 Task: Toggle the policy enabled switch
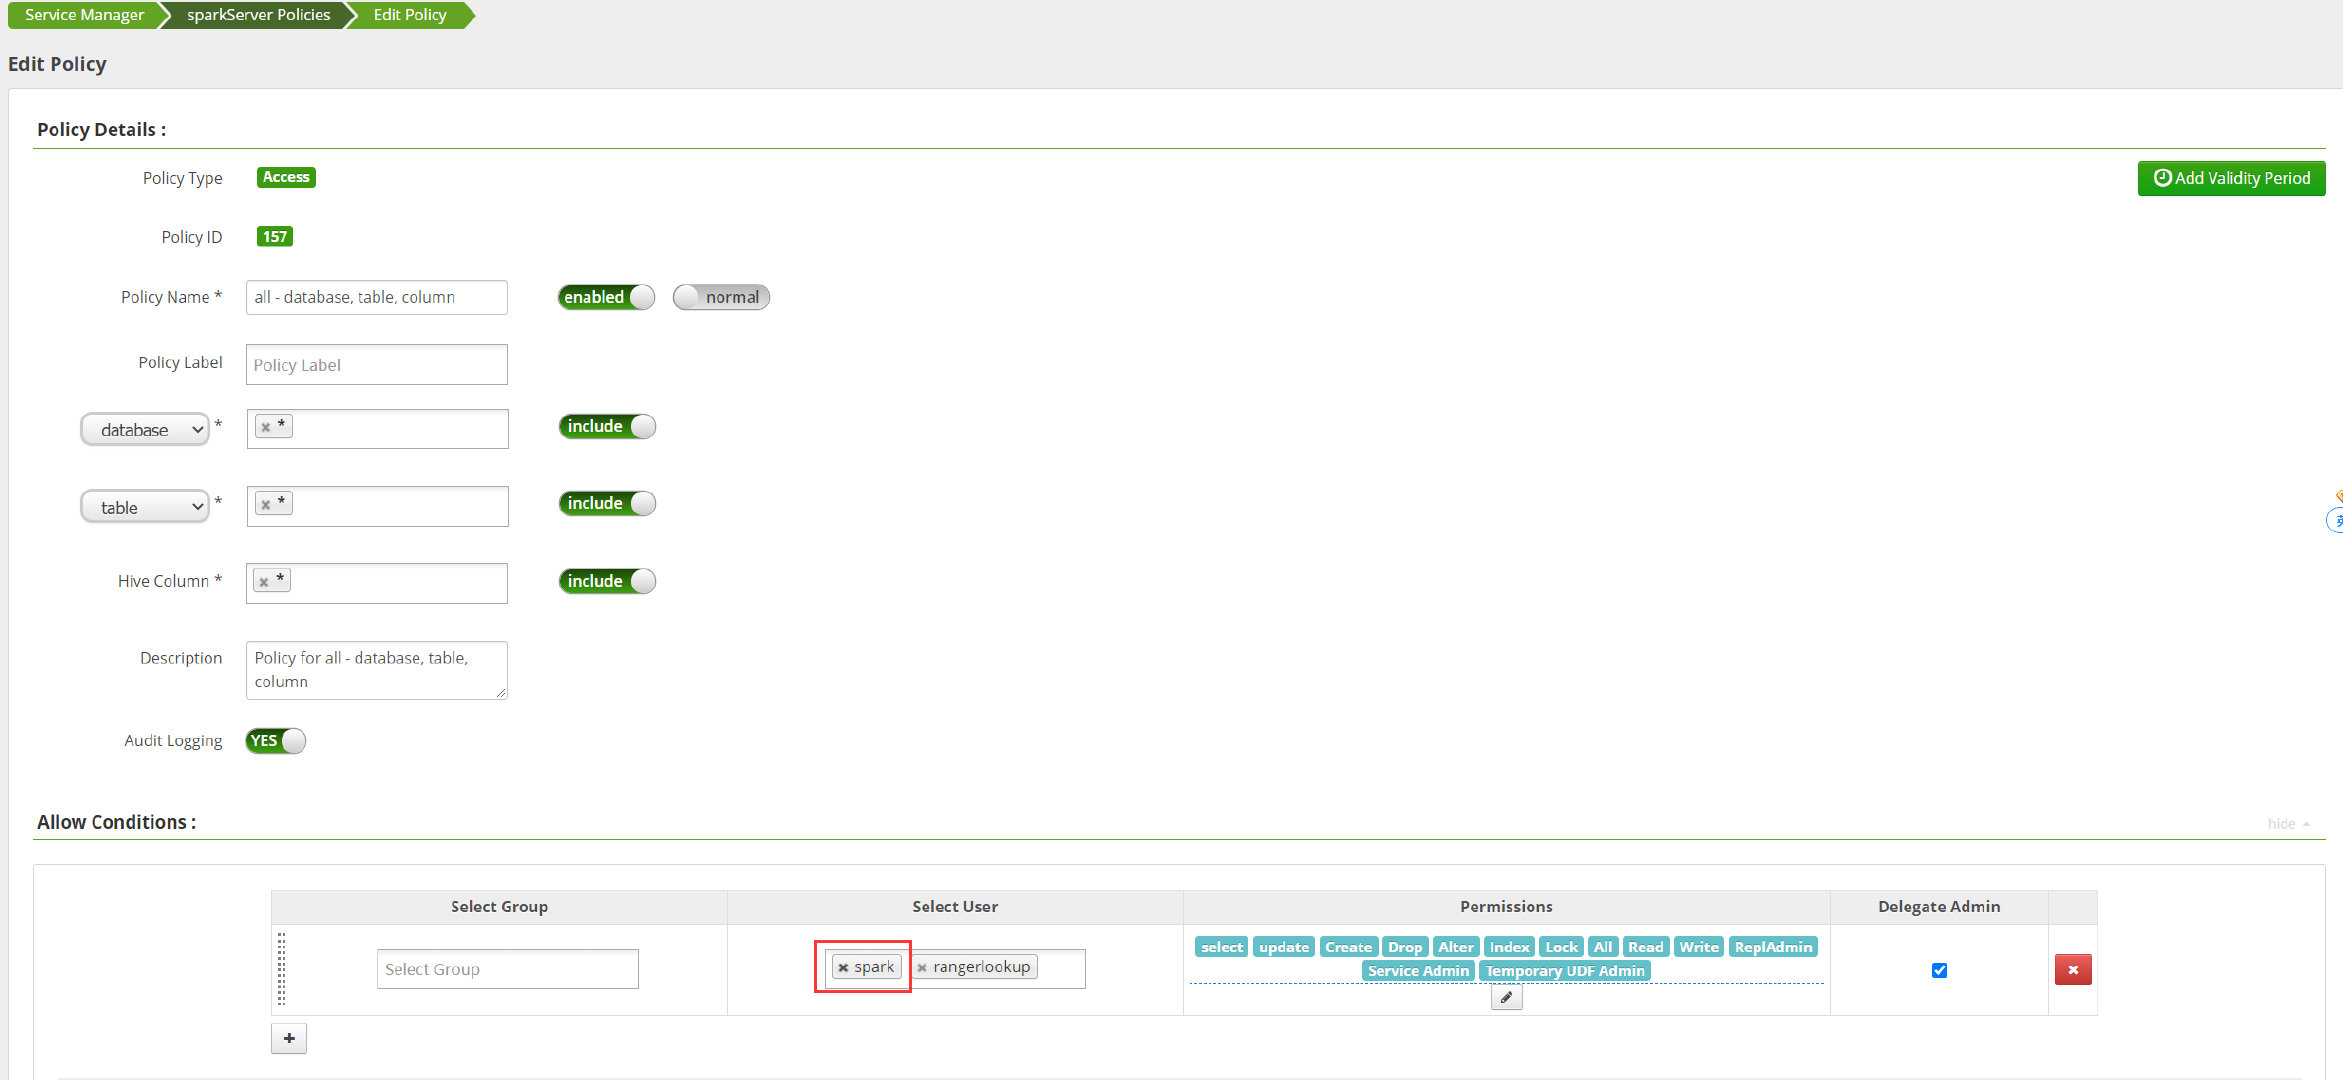coord(606,297)
